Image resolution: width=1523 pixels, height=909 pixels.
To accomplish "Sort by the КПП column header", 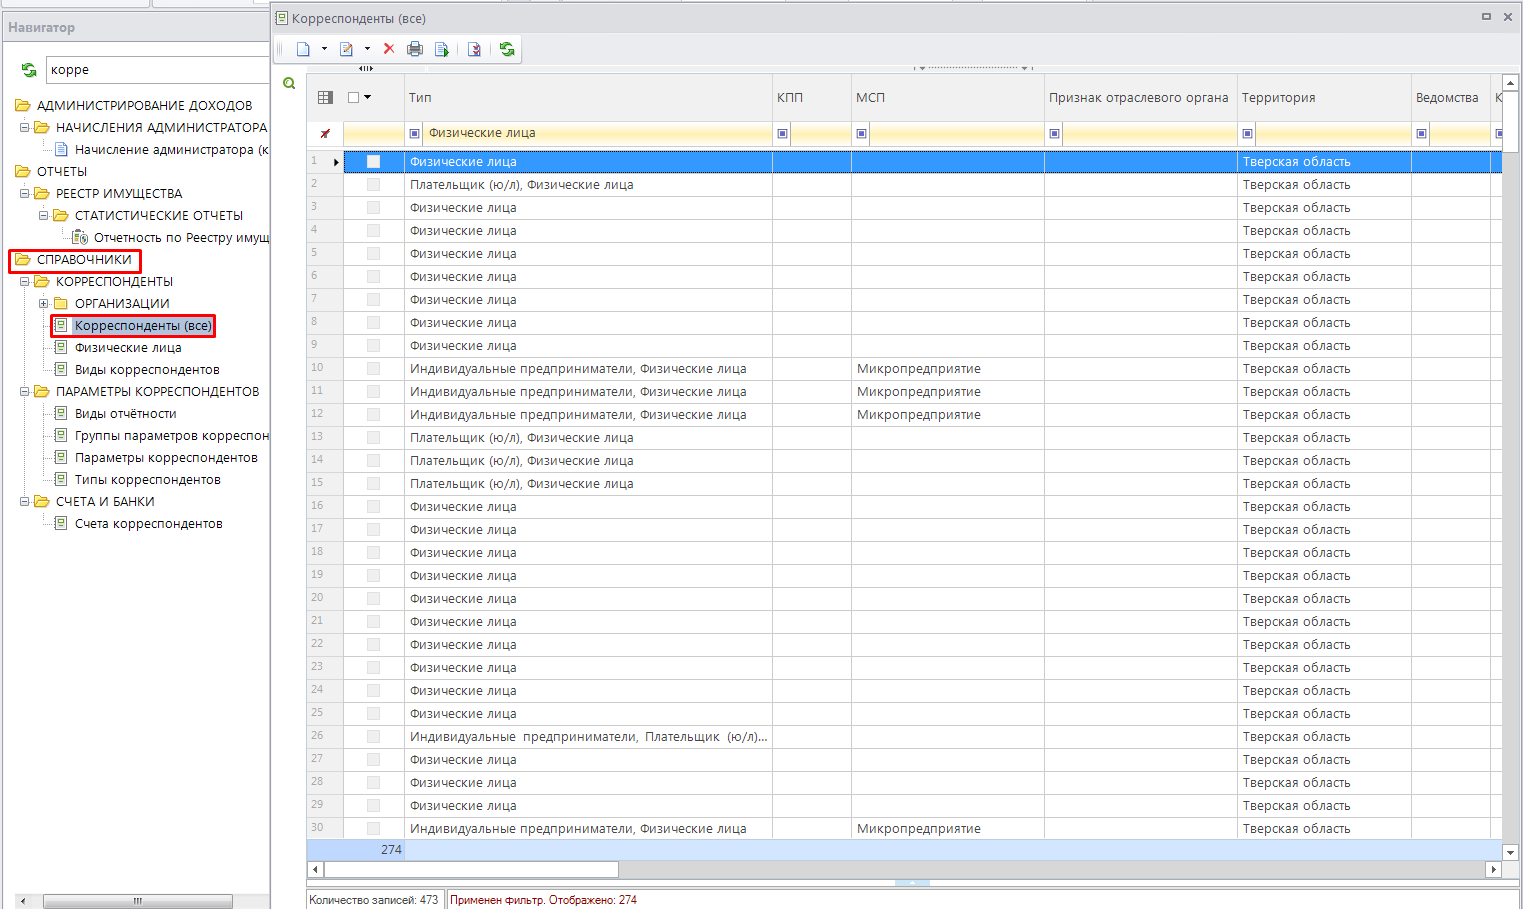I will click(812, 98).
